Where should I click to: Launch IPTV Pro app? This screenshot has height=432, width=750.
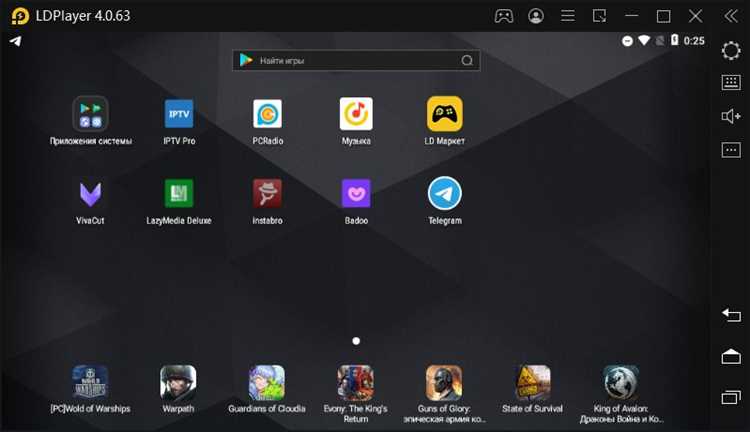click(x=179, y=114)
